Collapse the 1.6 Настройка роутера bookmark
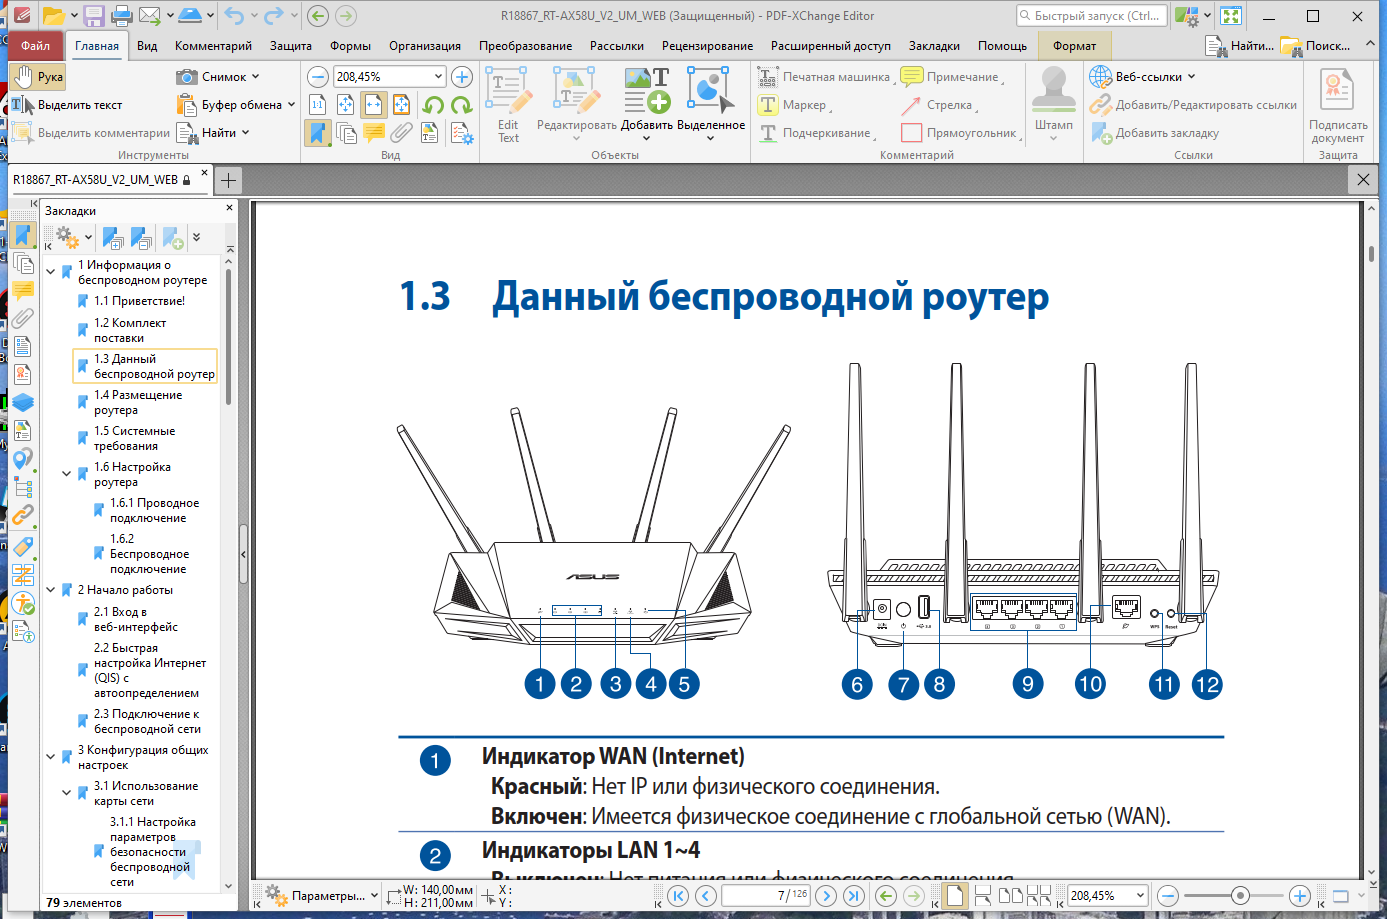Viewport: 1387px width, 919px height. (x=67, y=473)
